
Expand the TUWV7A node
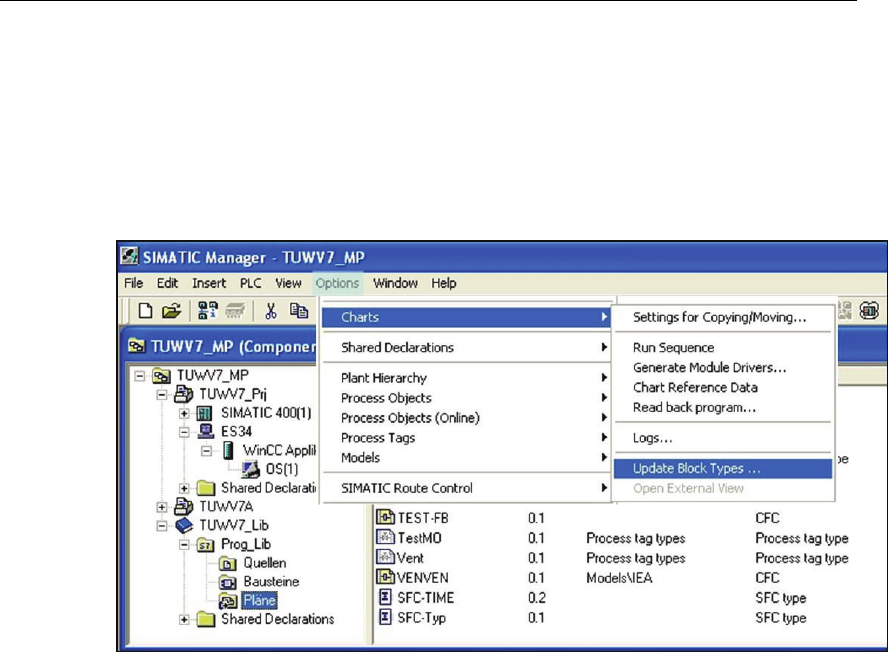(x=162, y=506)
